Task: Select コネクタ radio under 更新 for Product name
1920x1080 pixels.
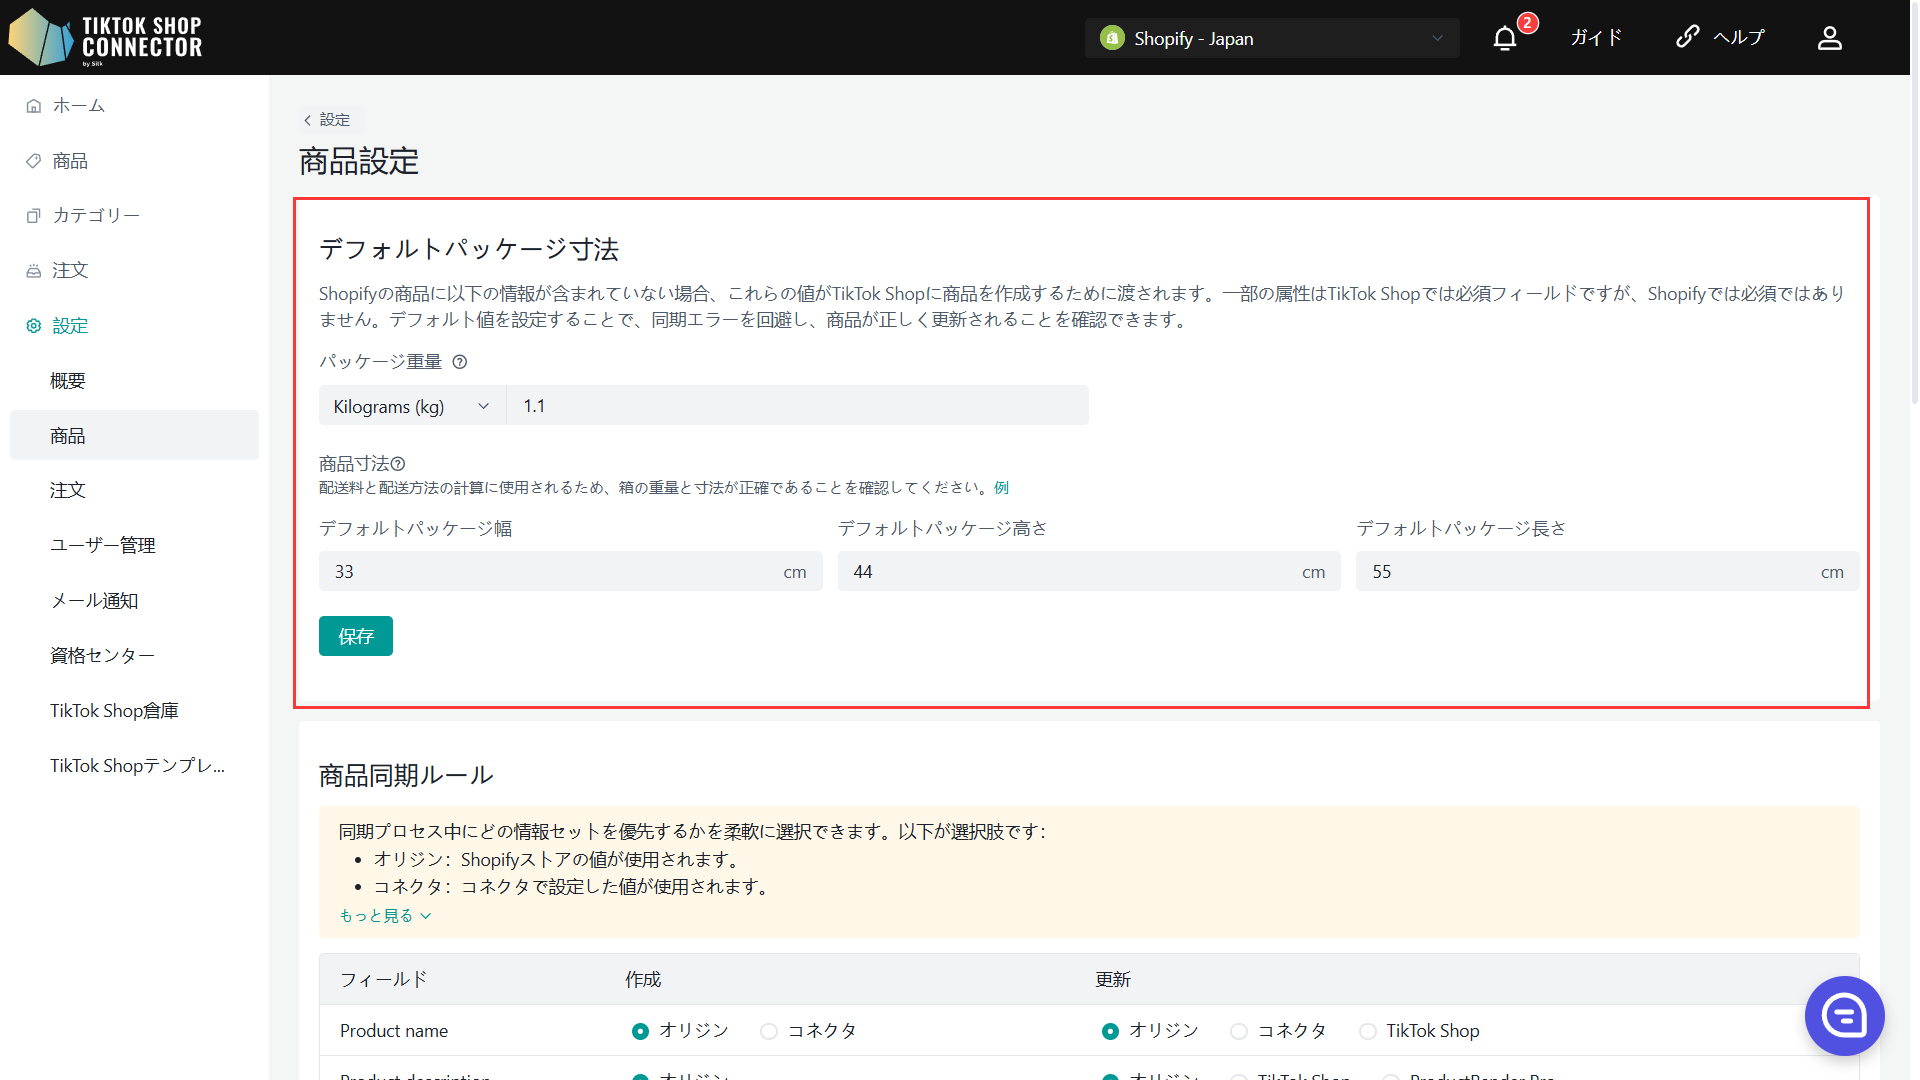Action: 1239,1031
